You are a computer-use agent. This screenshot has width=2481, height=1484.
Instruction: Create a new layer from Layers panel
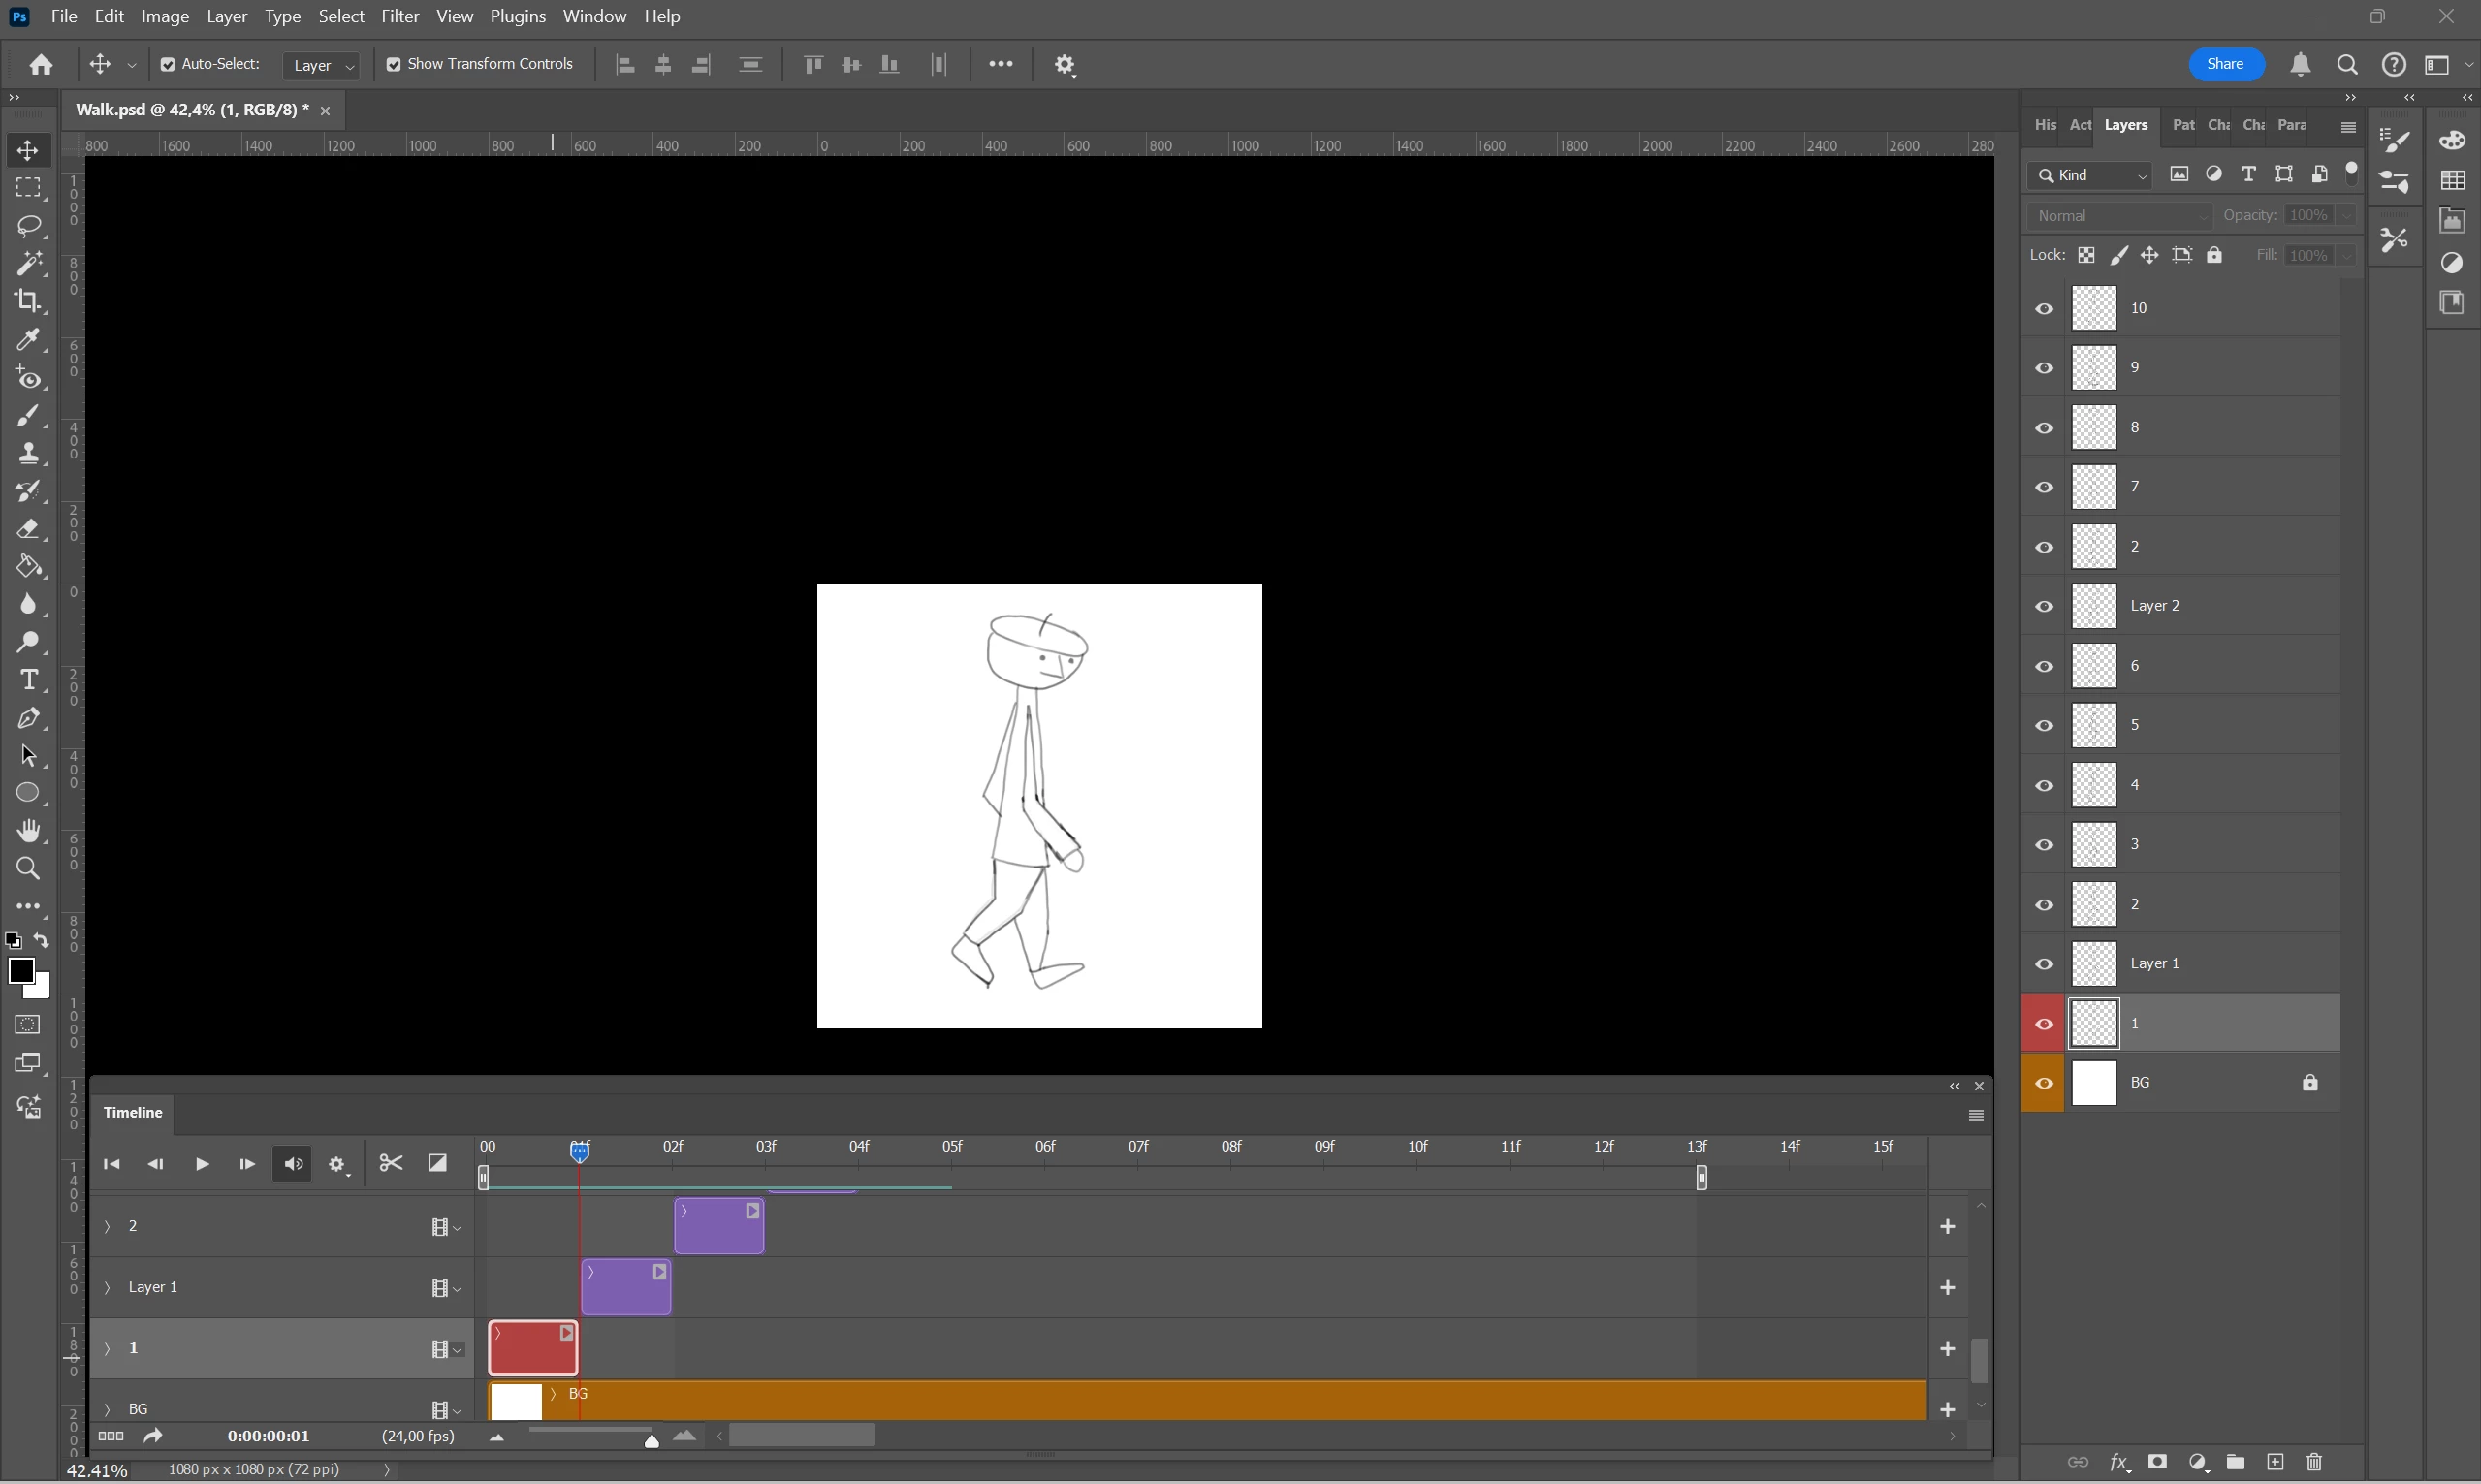pyautogui.click(x=2275, y=1462)
